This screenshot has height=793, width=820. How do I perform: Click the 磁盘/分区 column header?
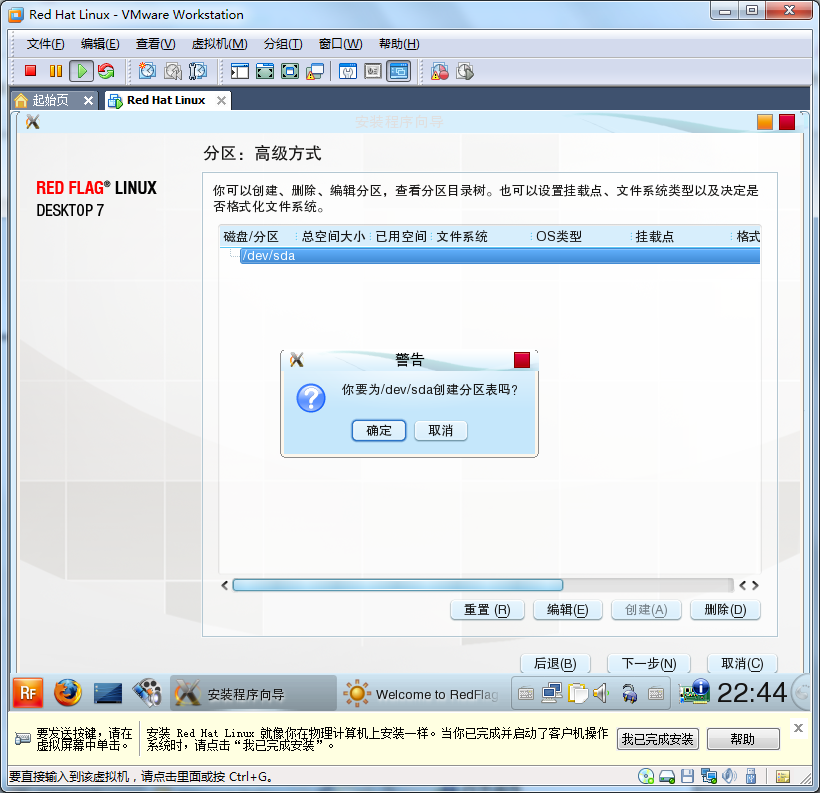click(251, 236)
